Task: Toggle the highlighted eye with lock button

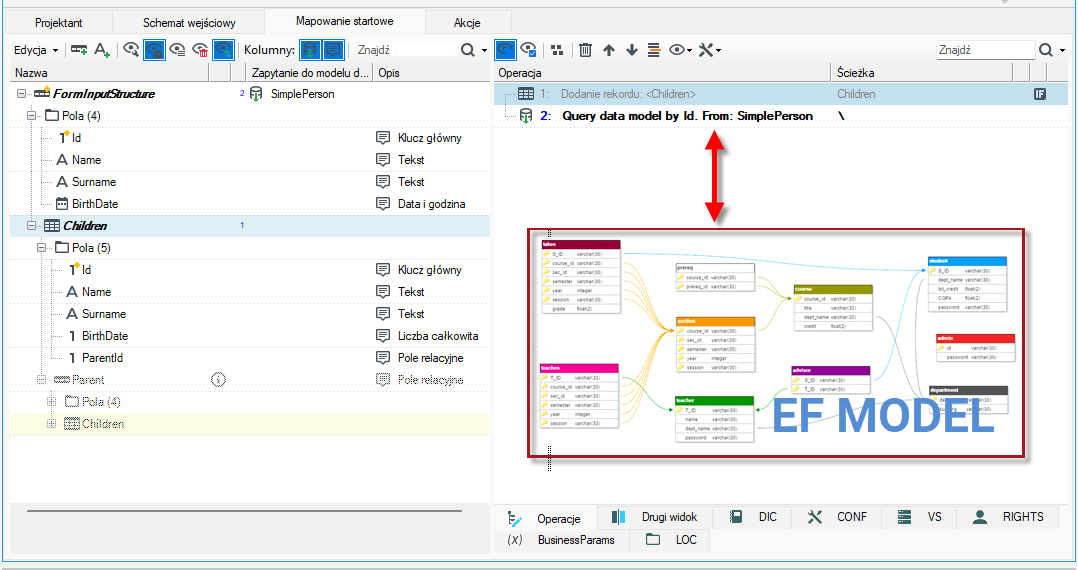Action: 154,50
